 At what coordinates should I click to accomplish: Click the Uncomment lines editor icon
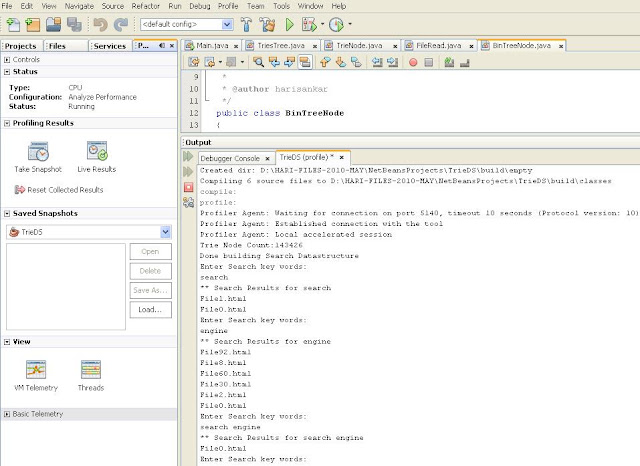pyautogui.click(x=464, y=62)
